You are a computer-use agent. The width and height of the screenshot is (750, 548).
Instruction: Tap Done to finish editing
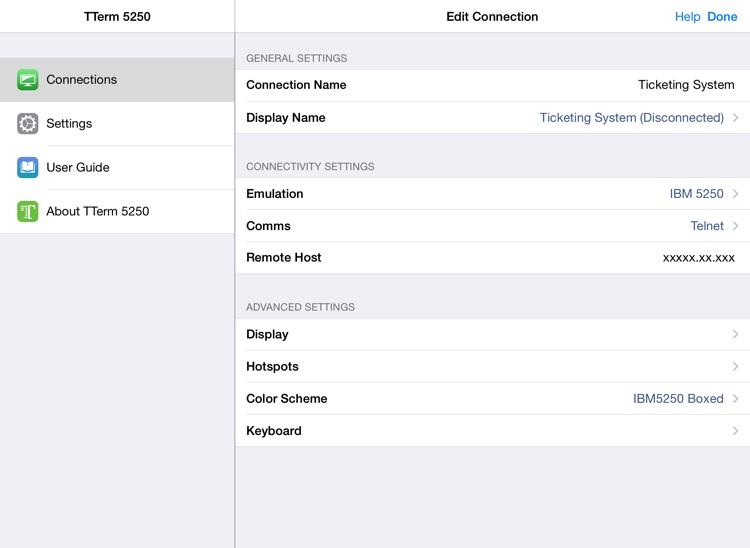(722, 17)
